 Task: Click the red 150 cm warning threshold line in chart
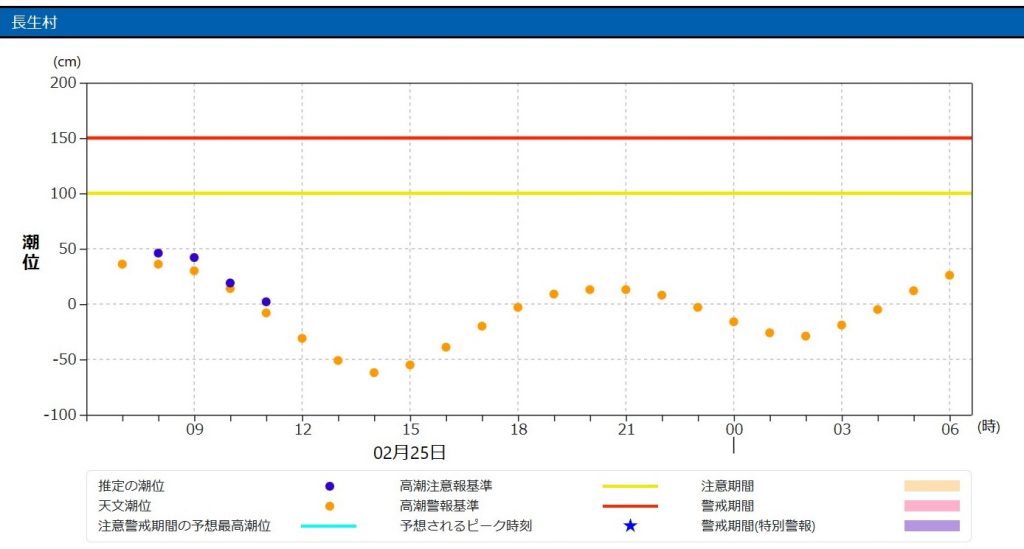[529, 138]
